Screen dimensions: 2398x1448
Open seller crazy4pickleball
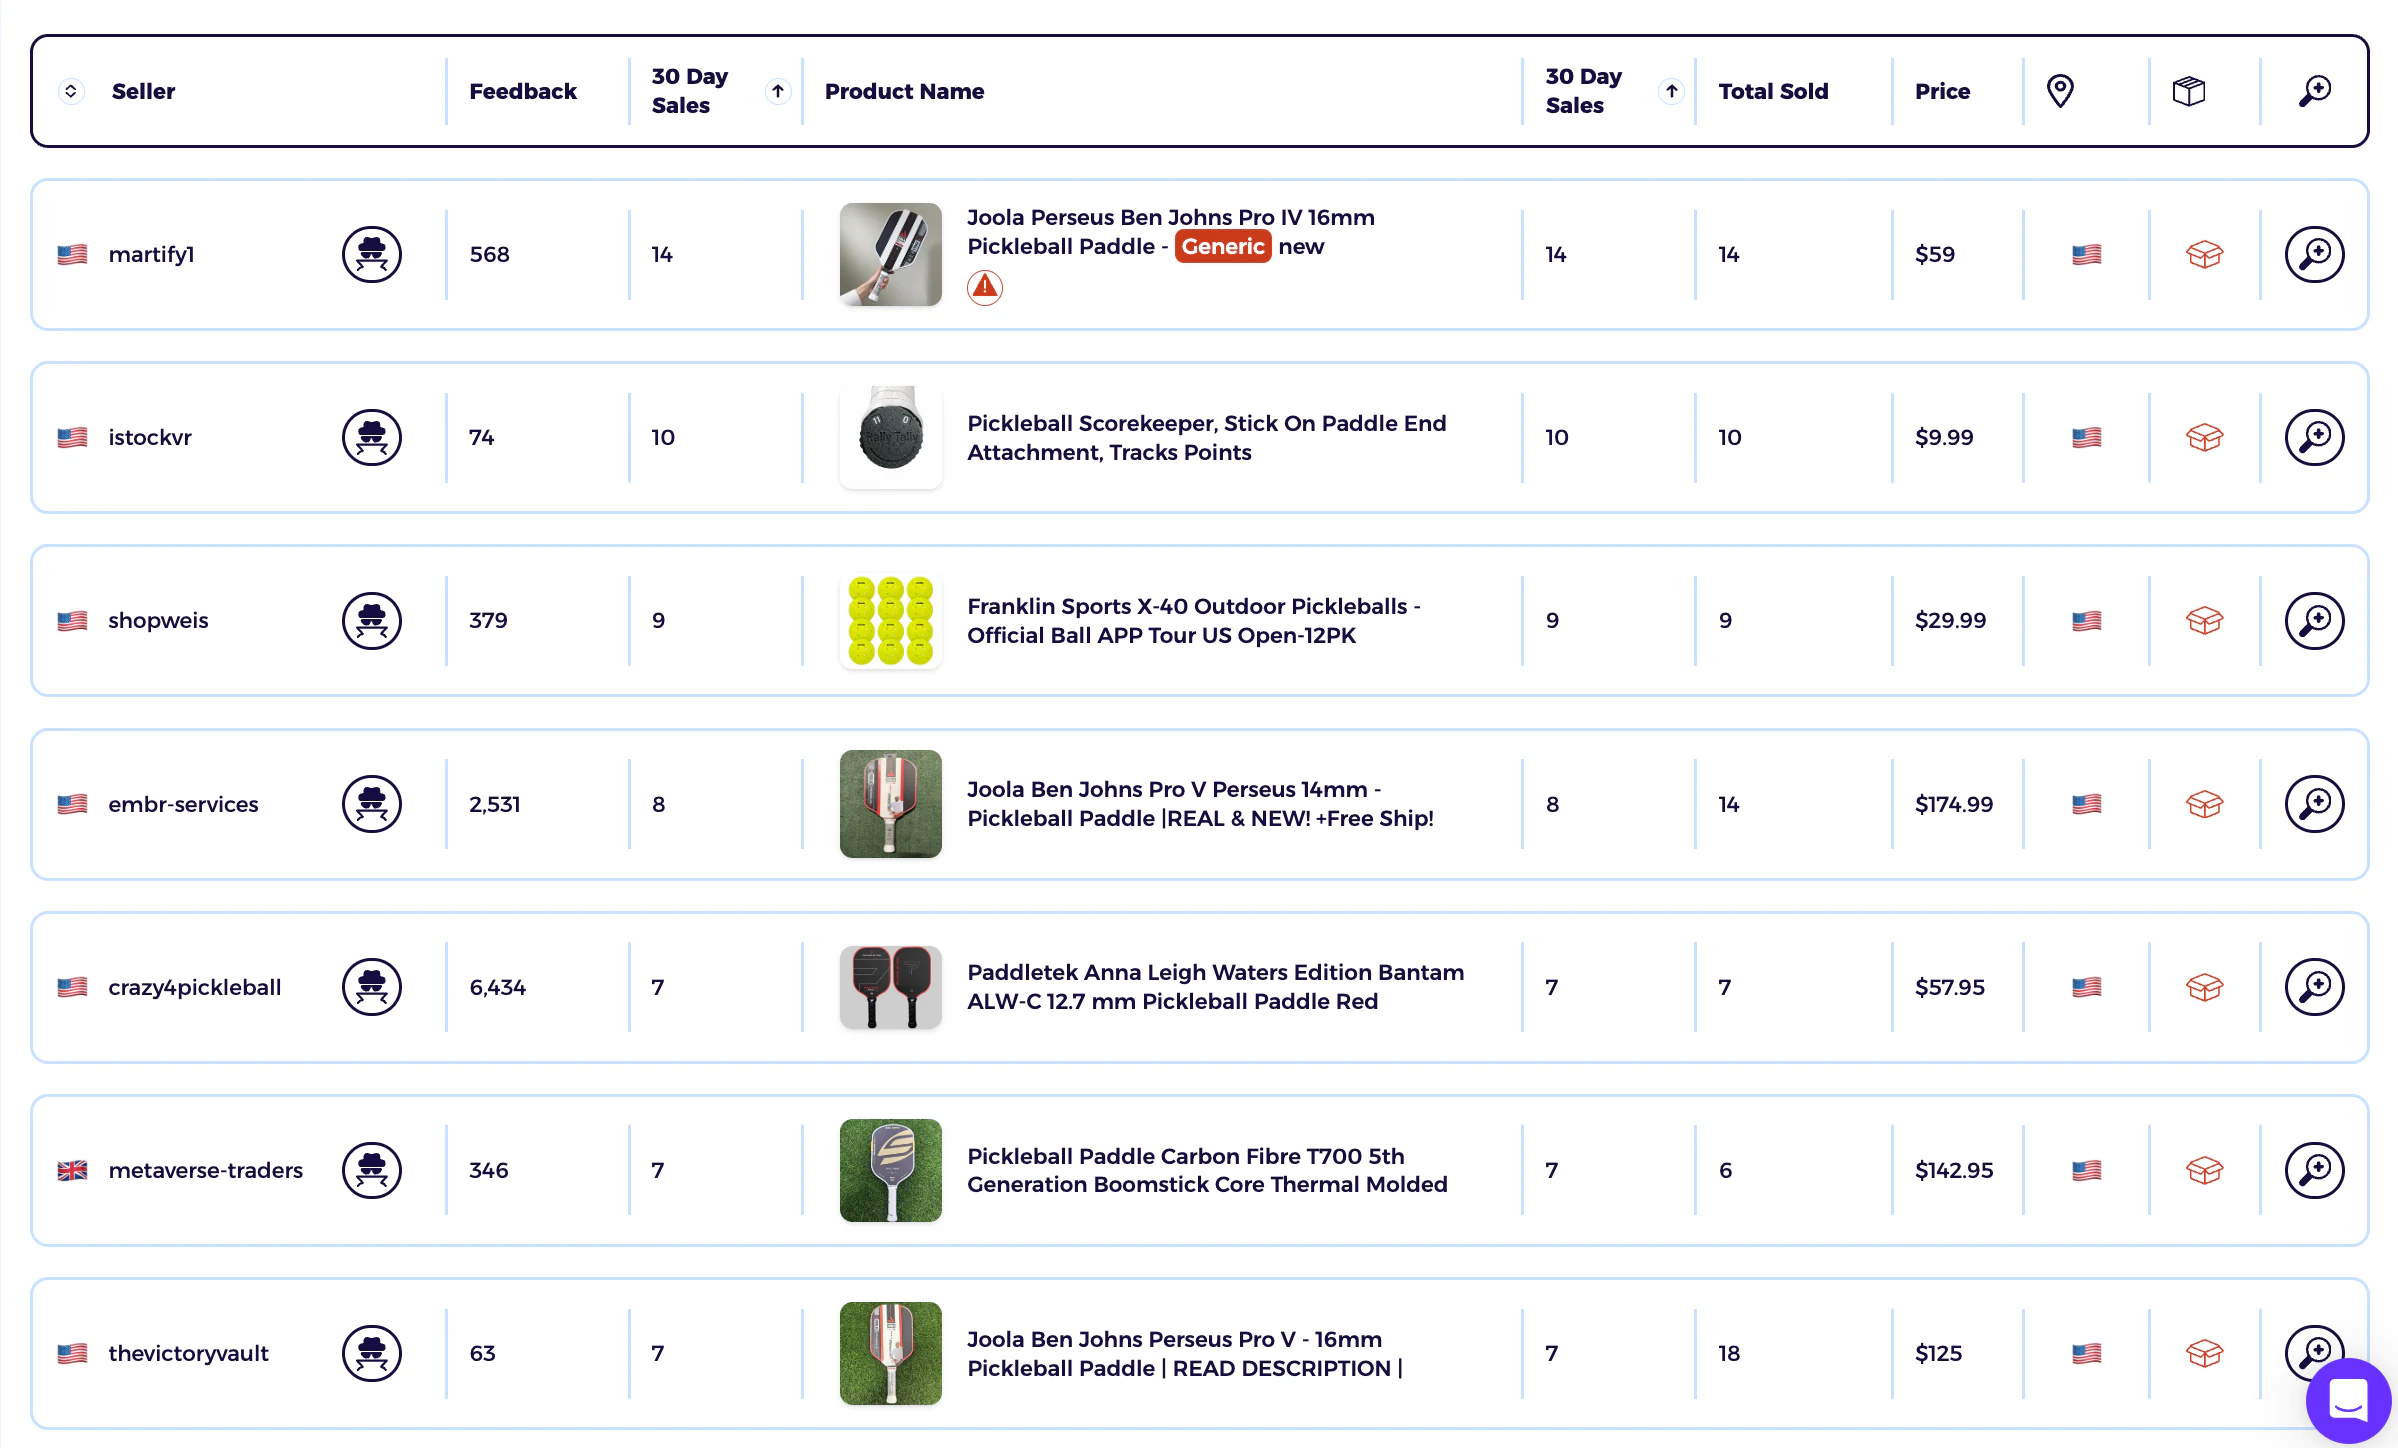[x=195, y=987]
